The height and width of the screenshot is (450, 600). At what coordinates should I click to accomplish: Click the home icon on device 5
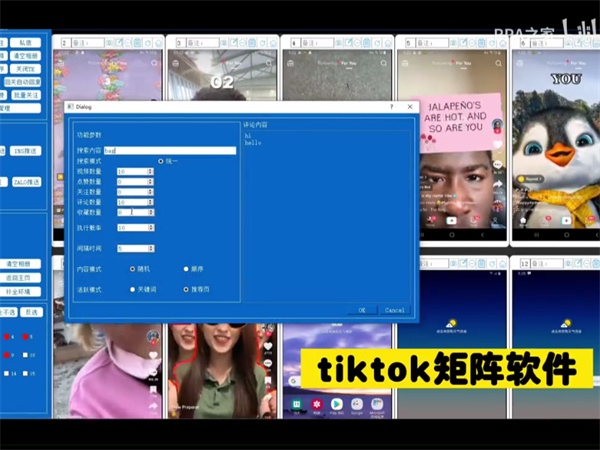click(502, 42)
